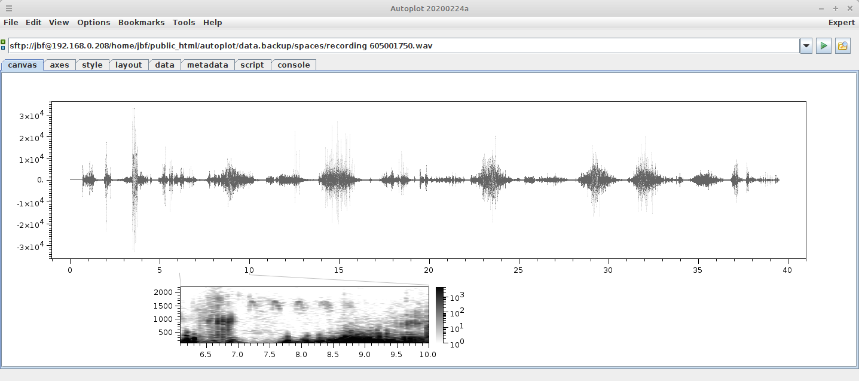Image resolution: width=859 pixels, height=381 pixels.
Task: Open the Tools menu
Action: [184, 22]
